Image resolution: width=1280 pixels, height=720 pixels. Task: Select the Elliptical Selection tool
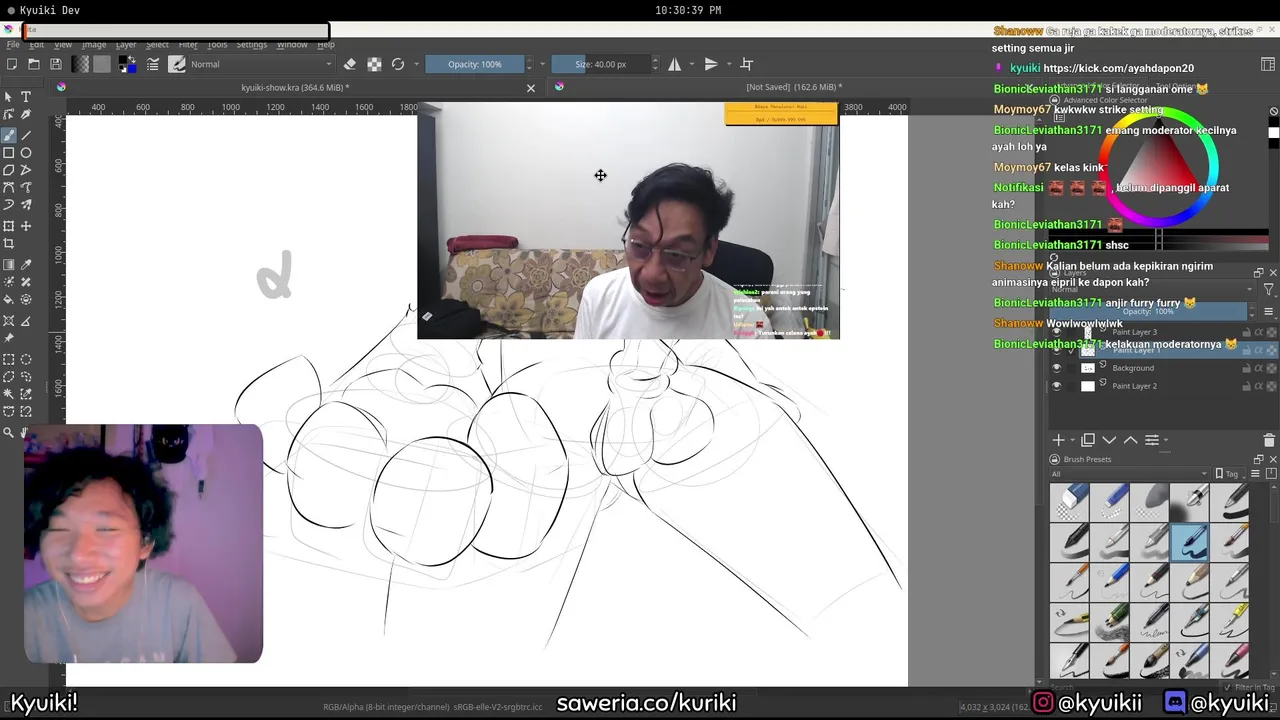coord(26,360)
